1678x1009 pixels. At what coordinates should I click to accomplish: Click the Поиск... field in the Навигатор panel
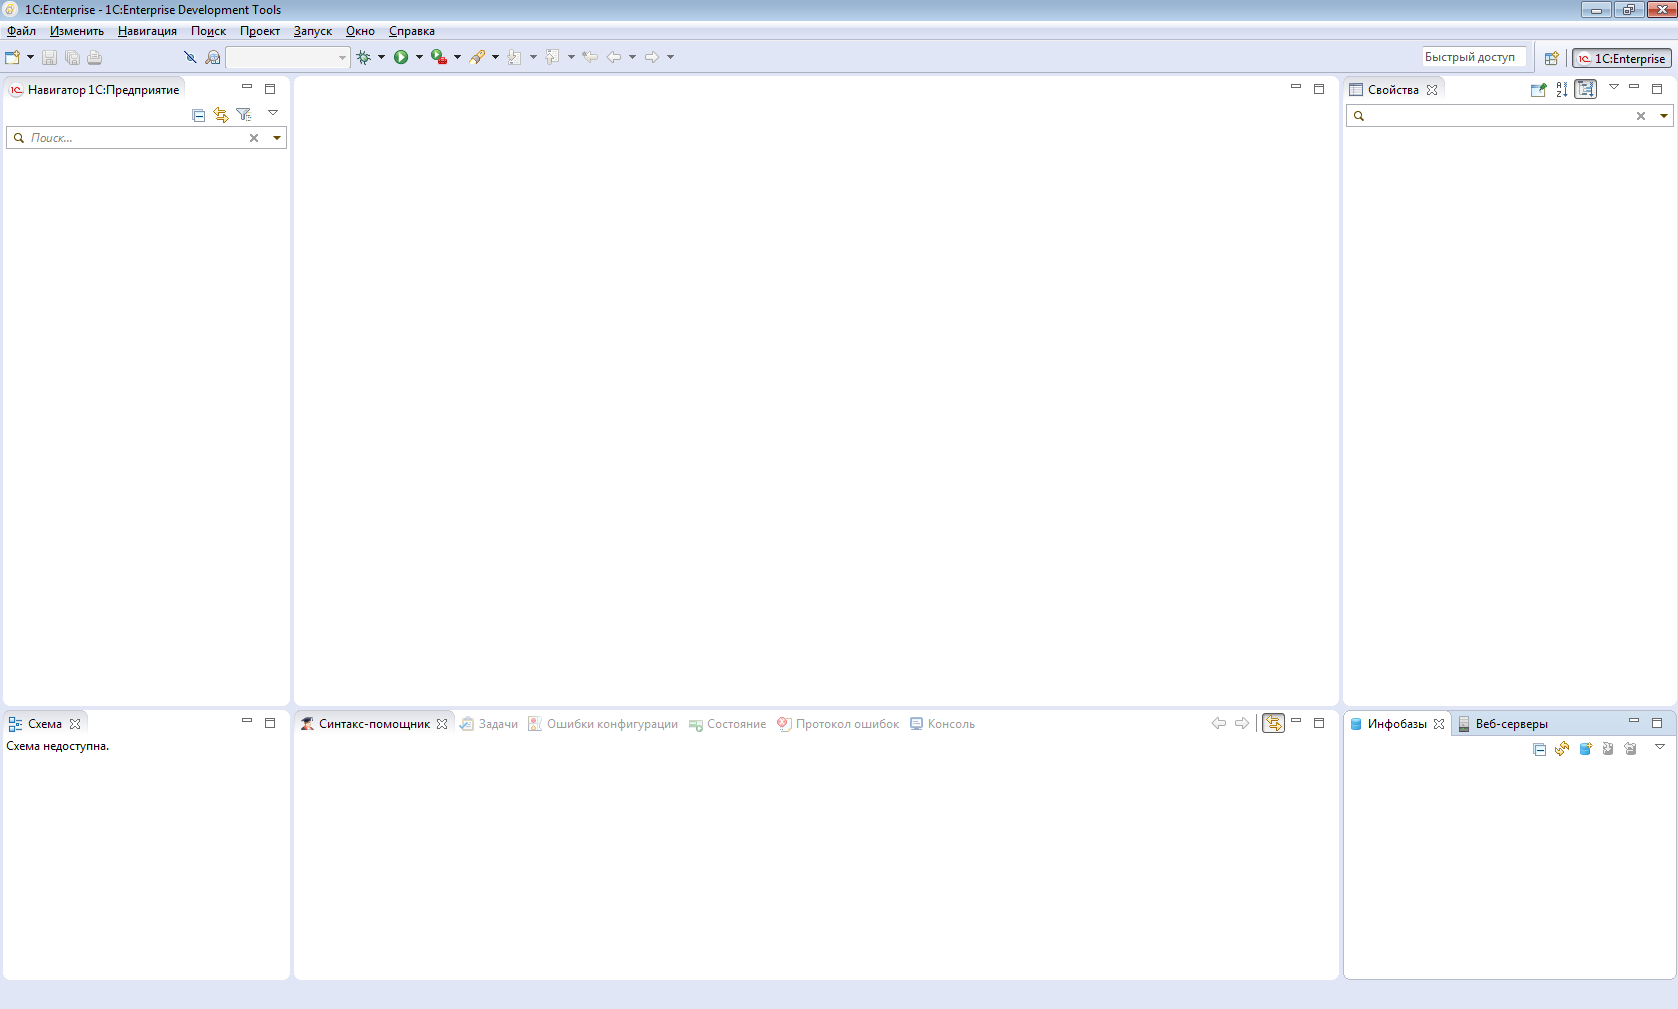(135, 138)
